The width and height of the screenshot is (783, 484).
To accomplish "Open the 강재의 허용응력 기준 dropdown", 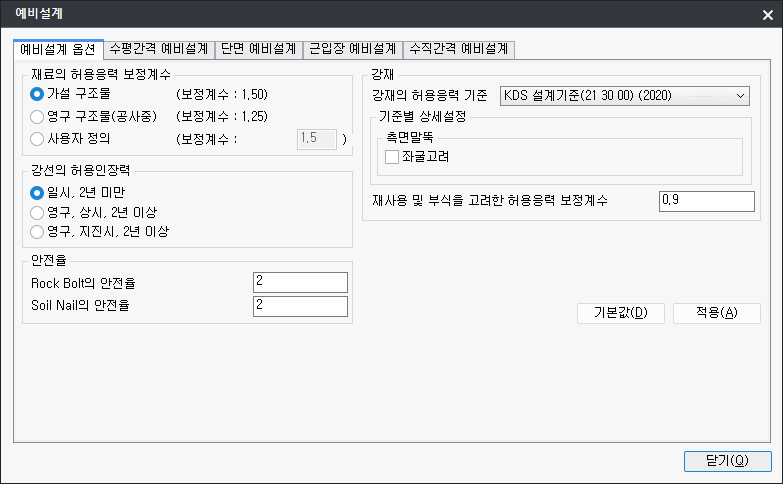I will pyautogui.click(x=624, y=95).
